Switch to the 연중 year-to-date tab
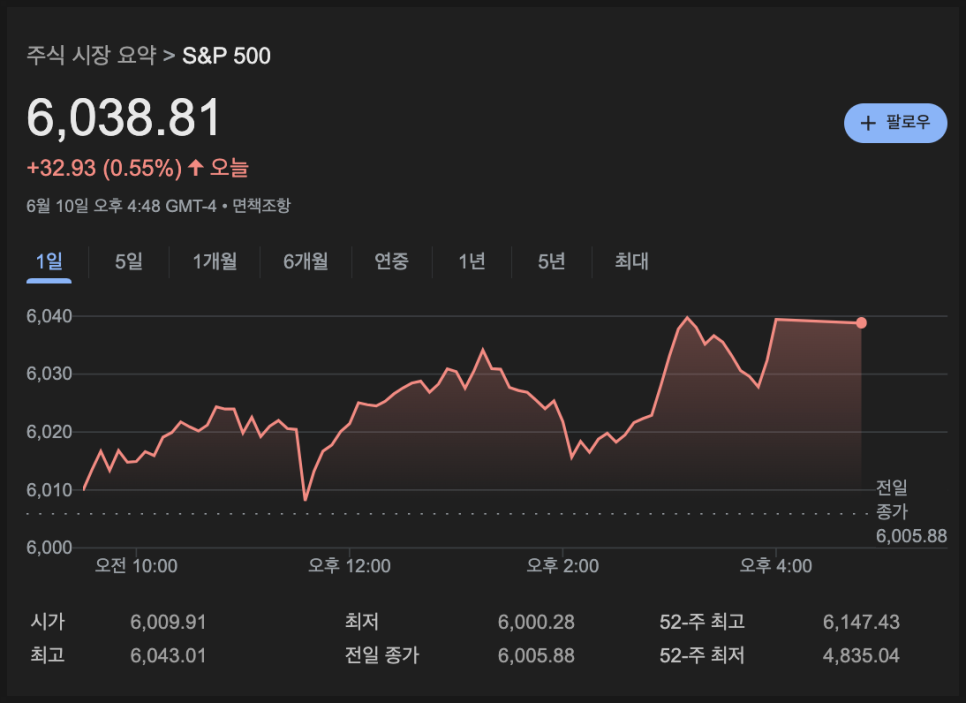Viewport: 966px width, 703px height. (x=391, y=262)
